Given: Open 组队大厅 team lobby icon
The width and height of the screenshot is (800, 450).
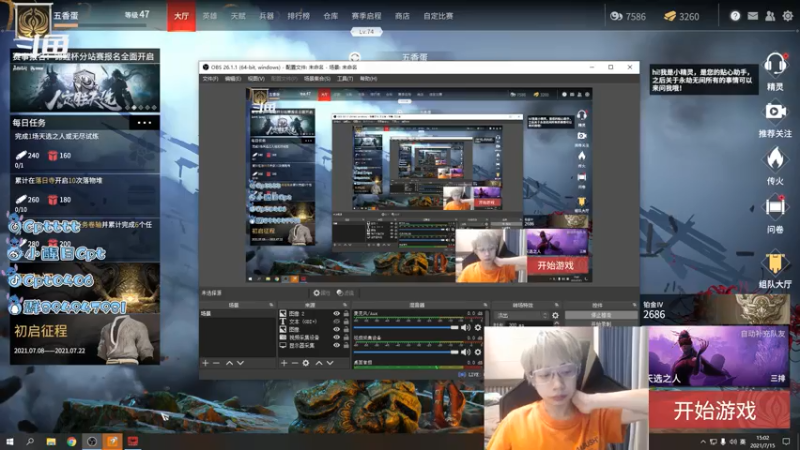Looking at the screenshot, I should [x=774, y=263].
